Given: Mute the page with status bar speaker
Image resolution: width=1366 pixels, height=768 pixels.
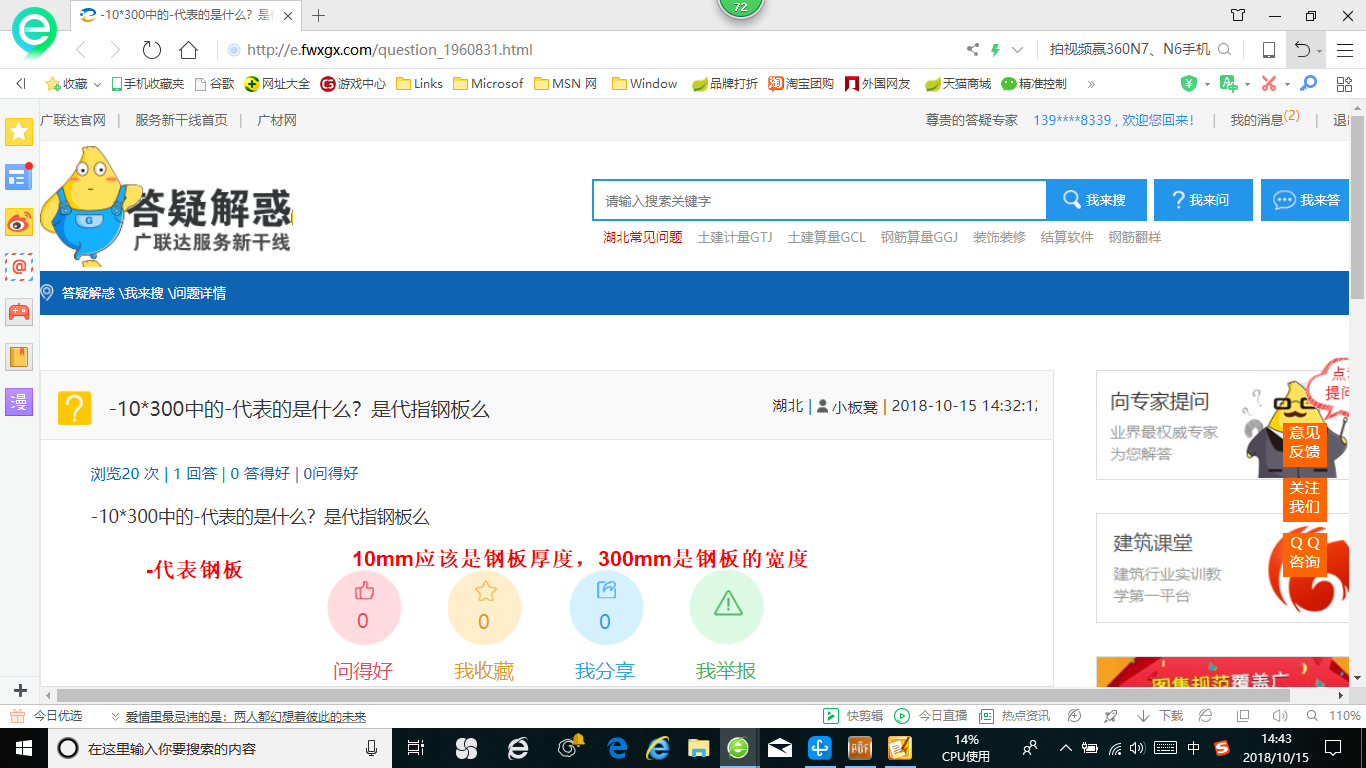Looking at the screenshot, I should click(x=1279, y=716).
